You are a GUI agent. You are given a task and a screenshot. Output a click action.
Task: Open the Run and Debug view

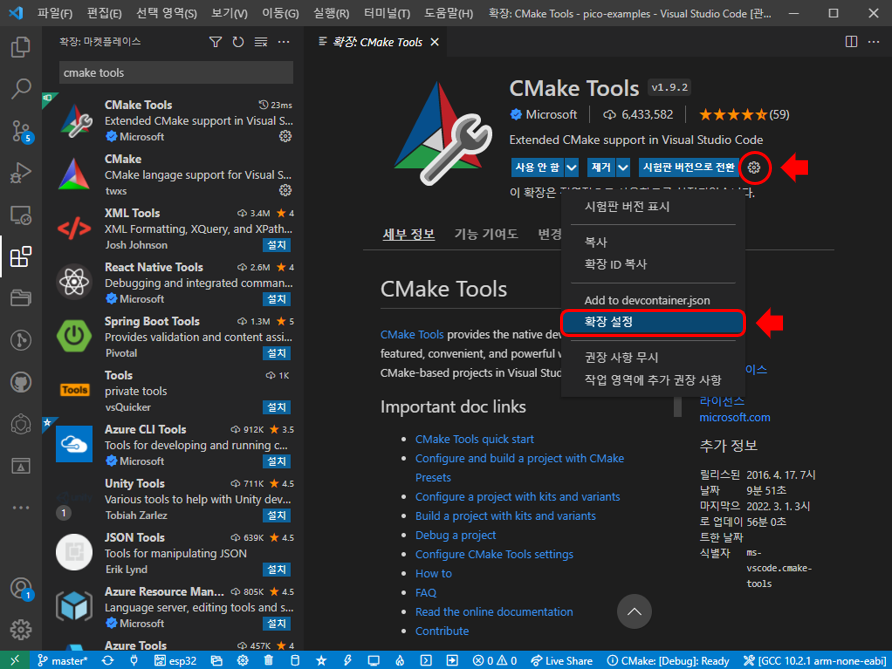20,173
